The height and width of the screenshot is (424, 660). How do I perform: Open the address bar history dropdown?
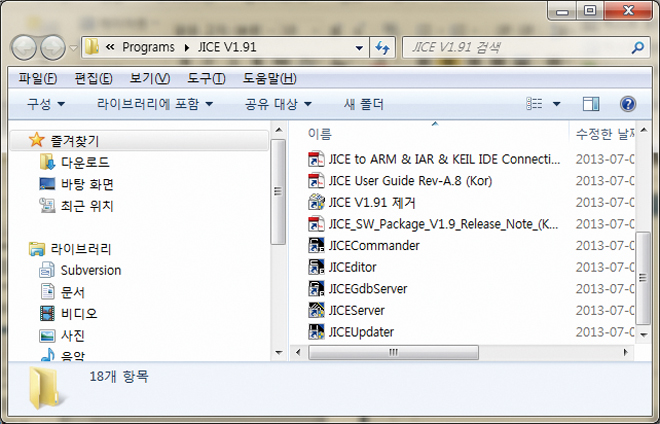pos(359,48)
